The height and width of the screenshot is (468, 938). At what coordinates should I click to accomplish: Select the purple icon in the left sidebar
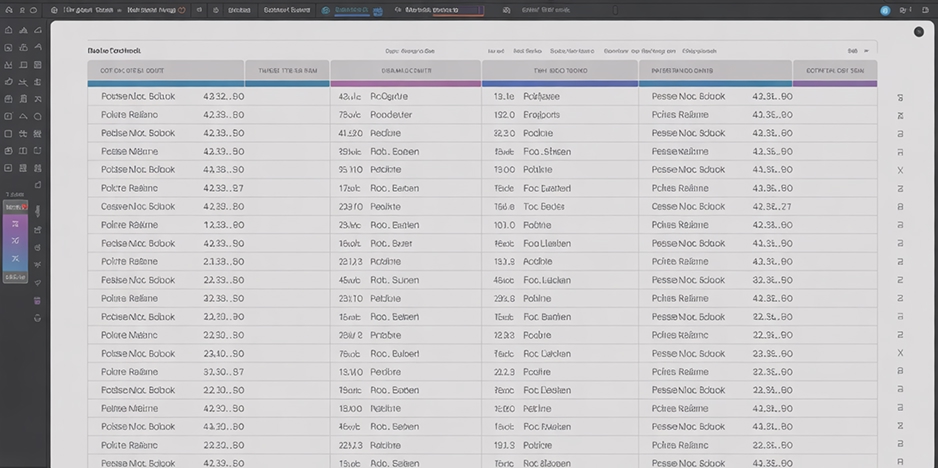[38, 300]
